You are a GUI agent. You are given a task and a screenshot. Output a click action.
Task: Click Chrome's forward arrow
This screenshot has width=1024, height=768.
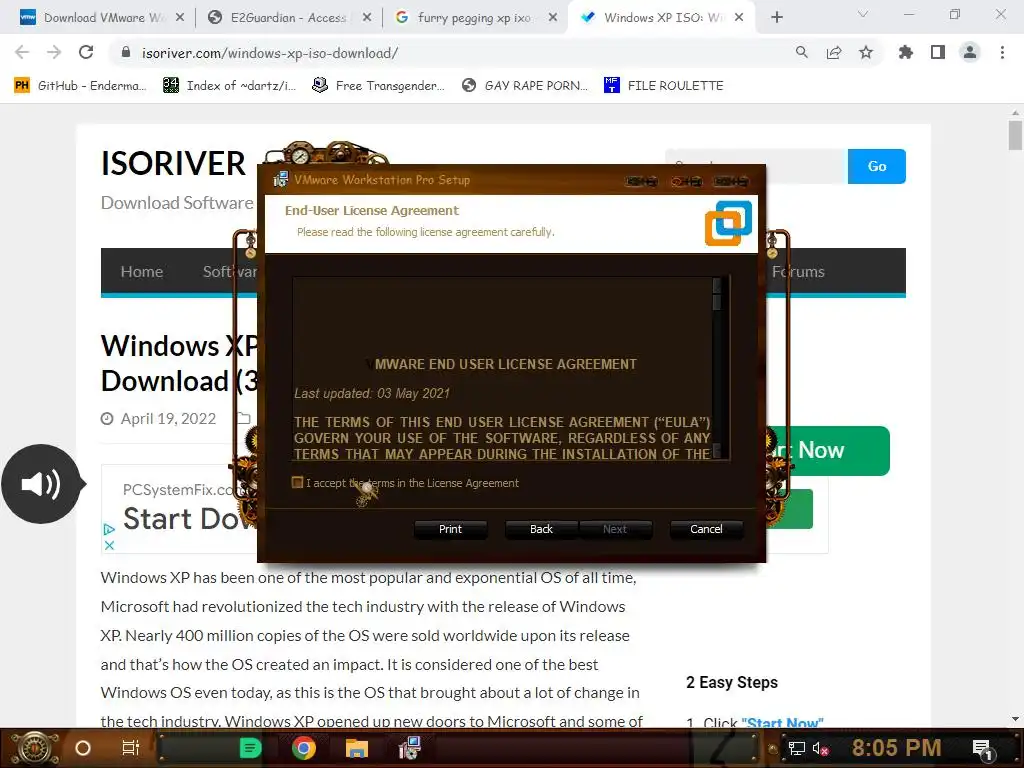(54, 52)
